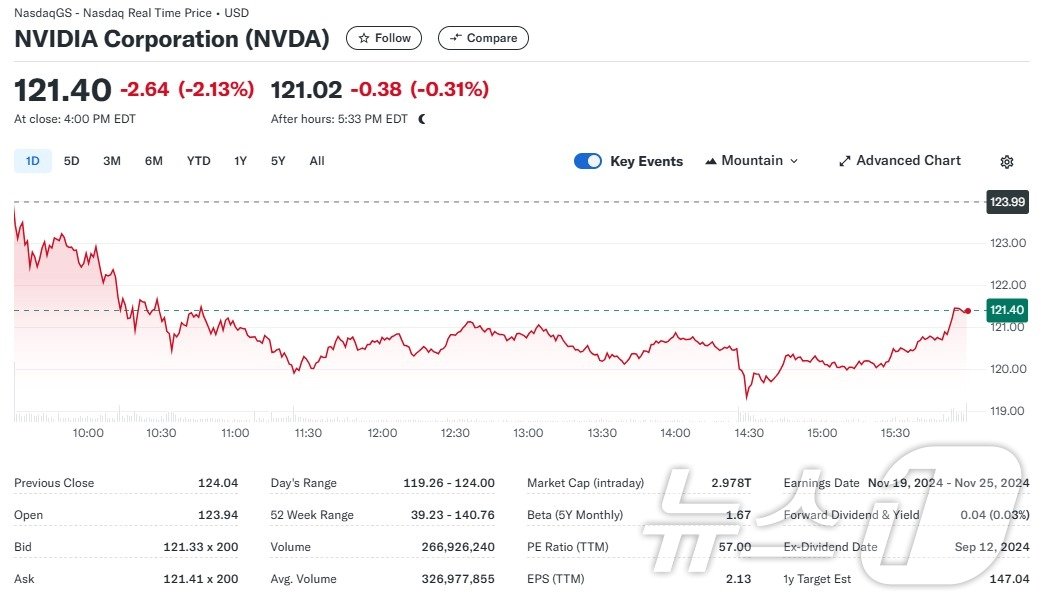This screenshot has width=1041, height=604.
Task: Click the 14:30 time axis label
Action: (749, 433)
